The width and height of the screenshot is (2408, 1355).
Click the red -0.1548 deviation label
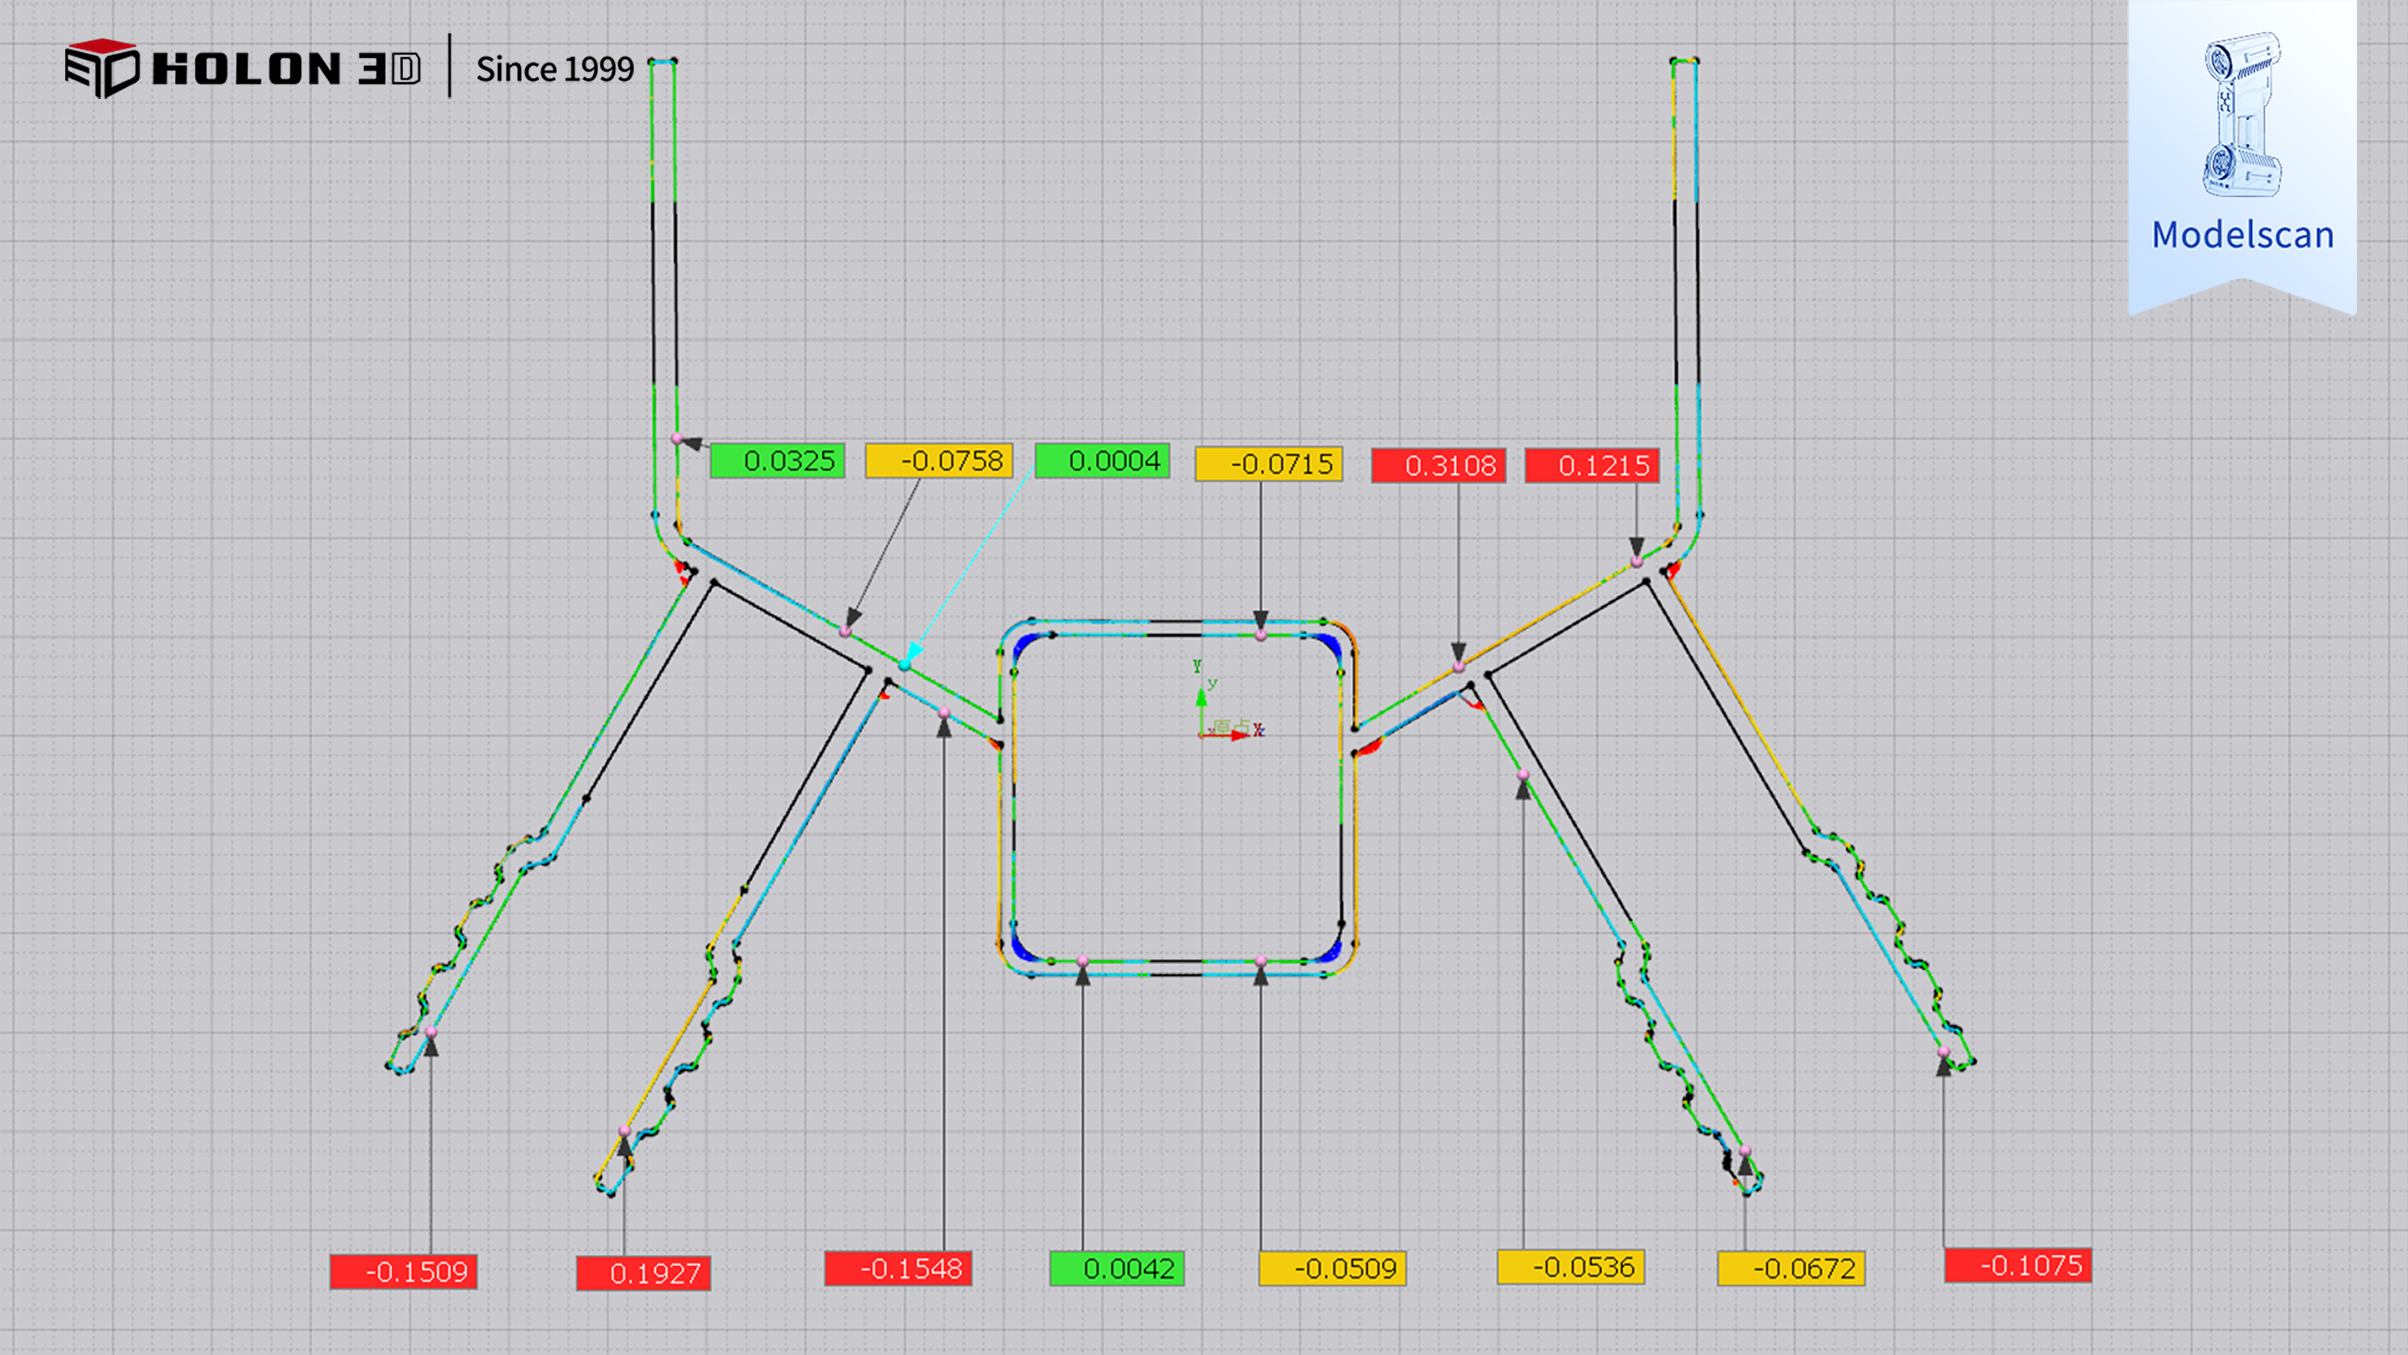(x=898, y=1269)
